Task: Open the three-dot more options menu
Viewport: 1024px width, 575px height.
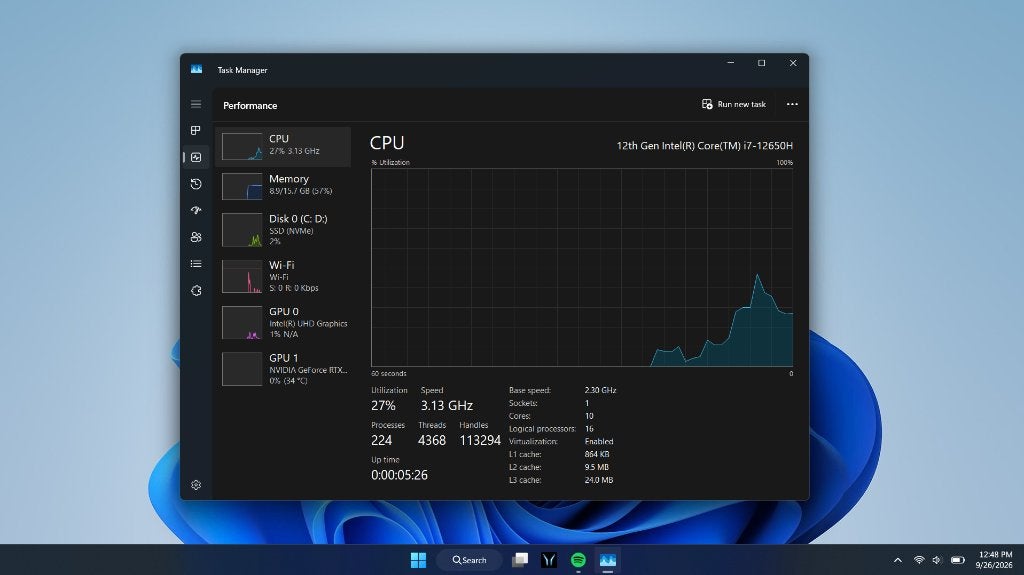Action: coord(792,105)
